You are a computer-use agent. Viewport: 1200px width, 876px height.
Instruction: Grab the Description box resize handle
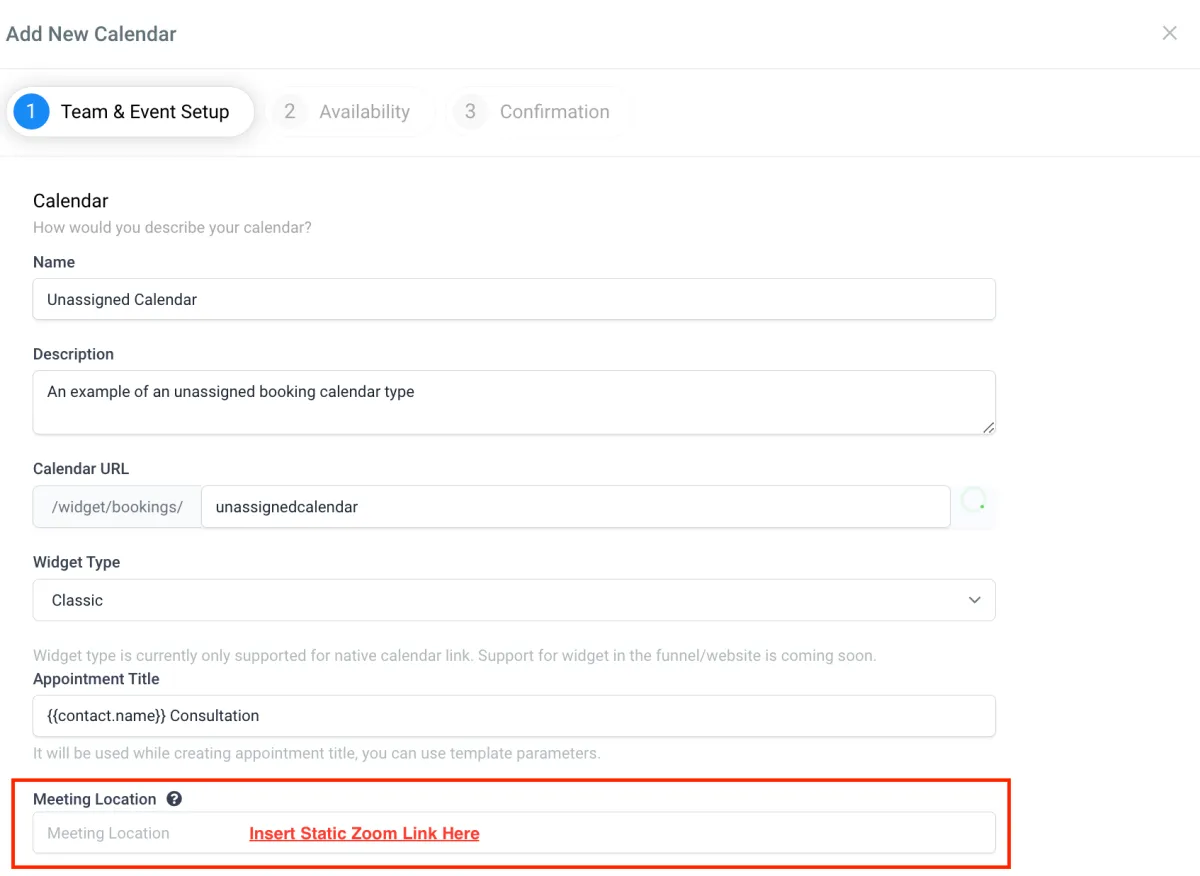point(988,427)
